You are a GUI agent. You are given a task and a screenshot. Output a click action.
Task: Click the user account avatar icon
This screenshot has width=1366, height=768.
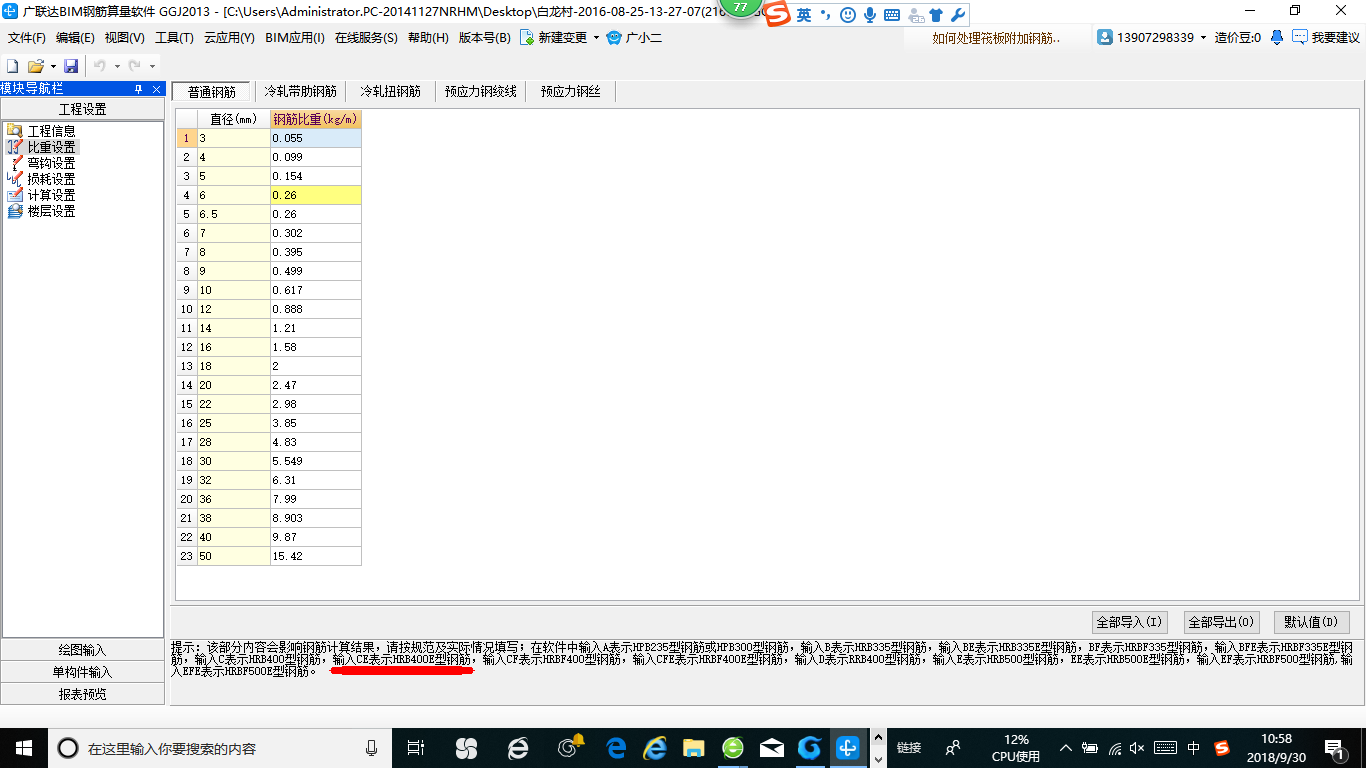(x=1105, y=38)
